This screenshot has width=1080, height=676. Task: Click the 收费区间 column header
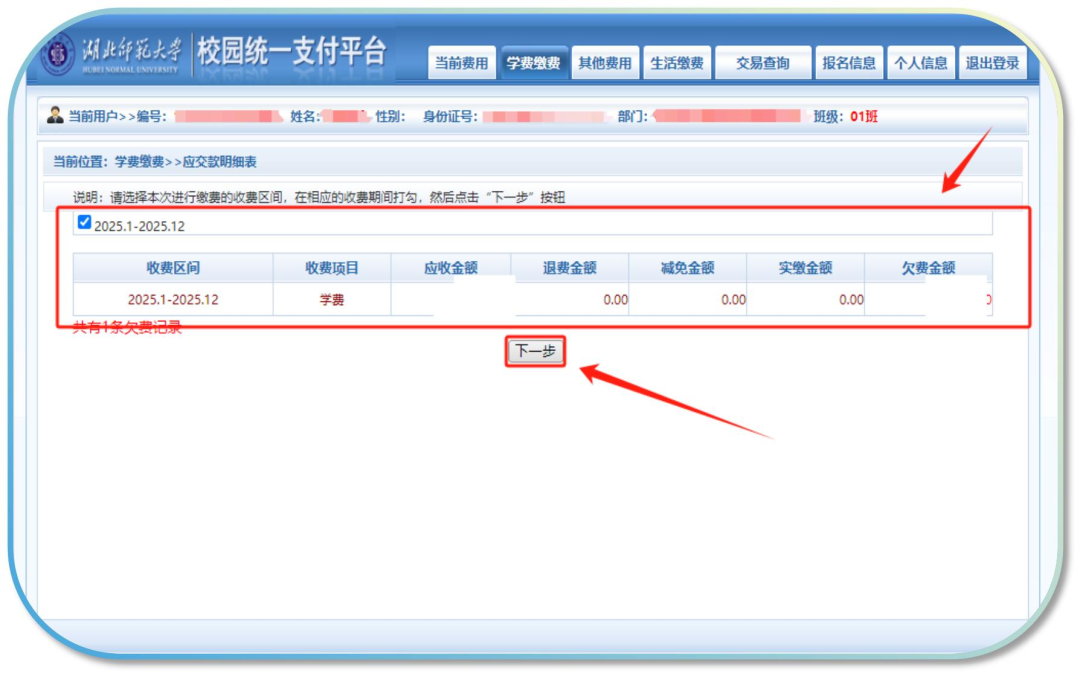(173, 268)
